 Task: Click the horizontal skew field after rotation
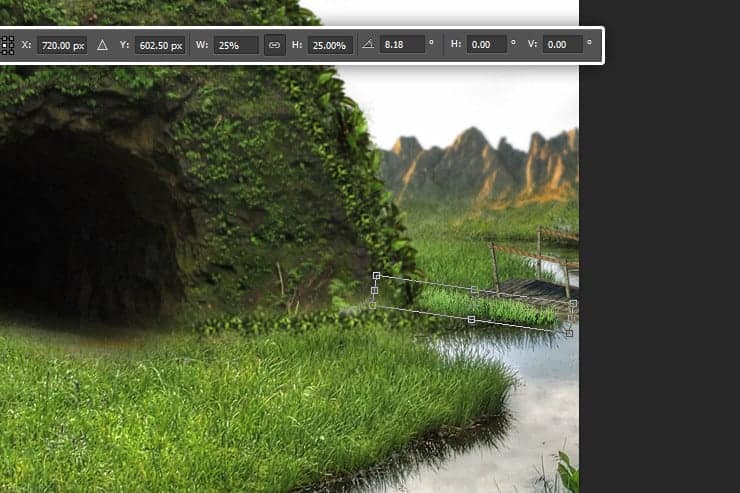coord(486,45)
